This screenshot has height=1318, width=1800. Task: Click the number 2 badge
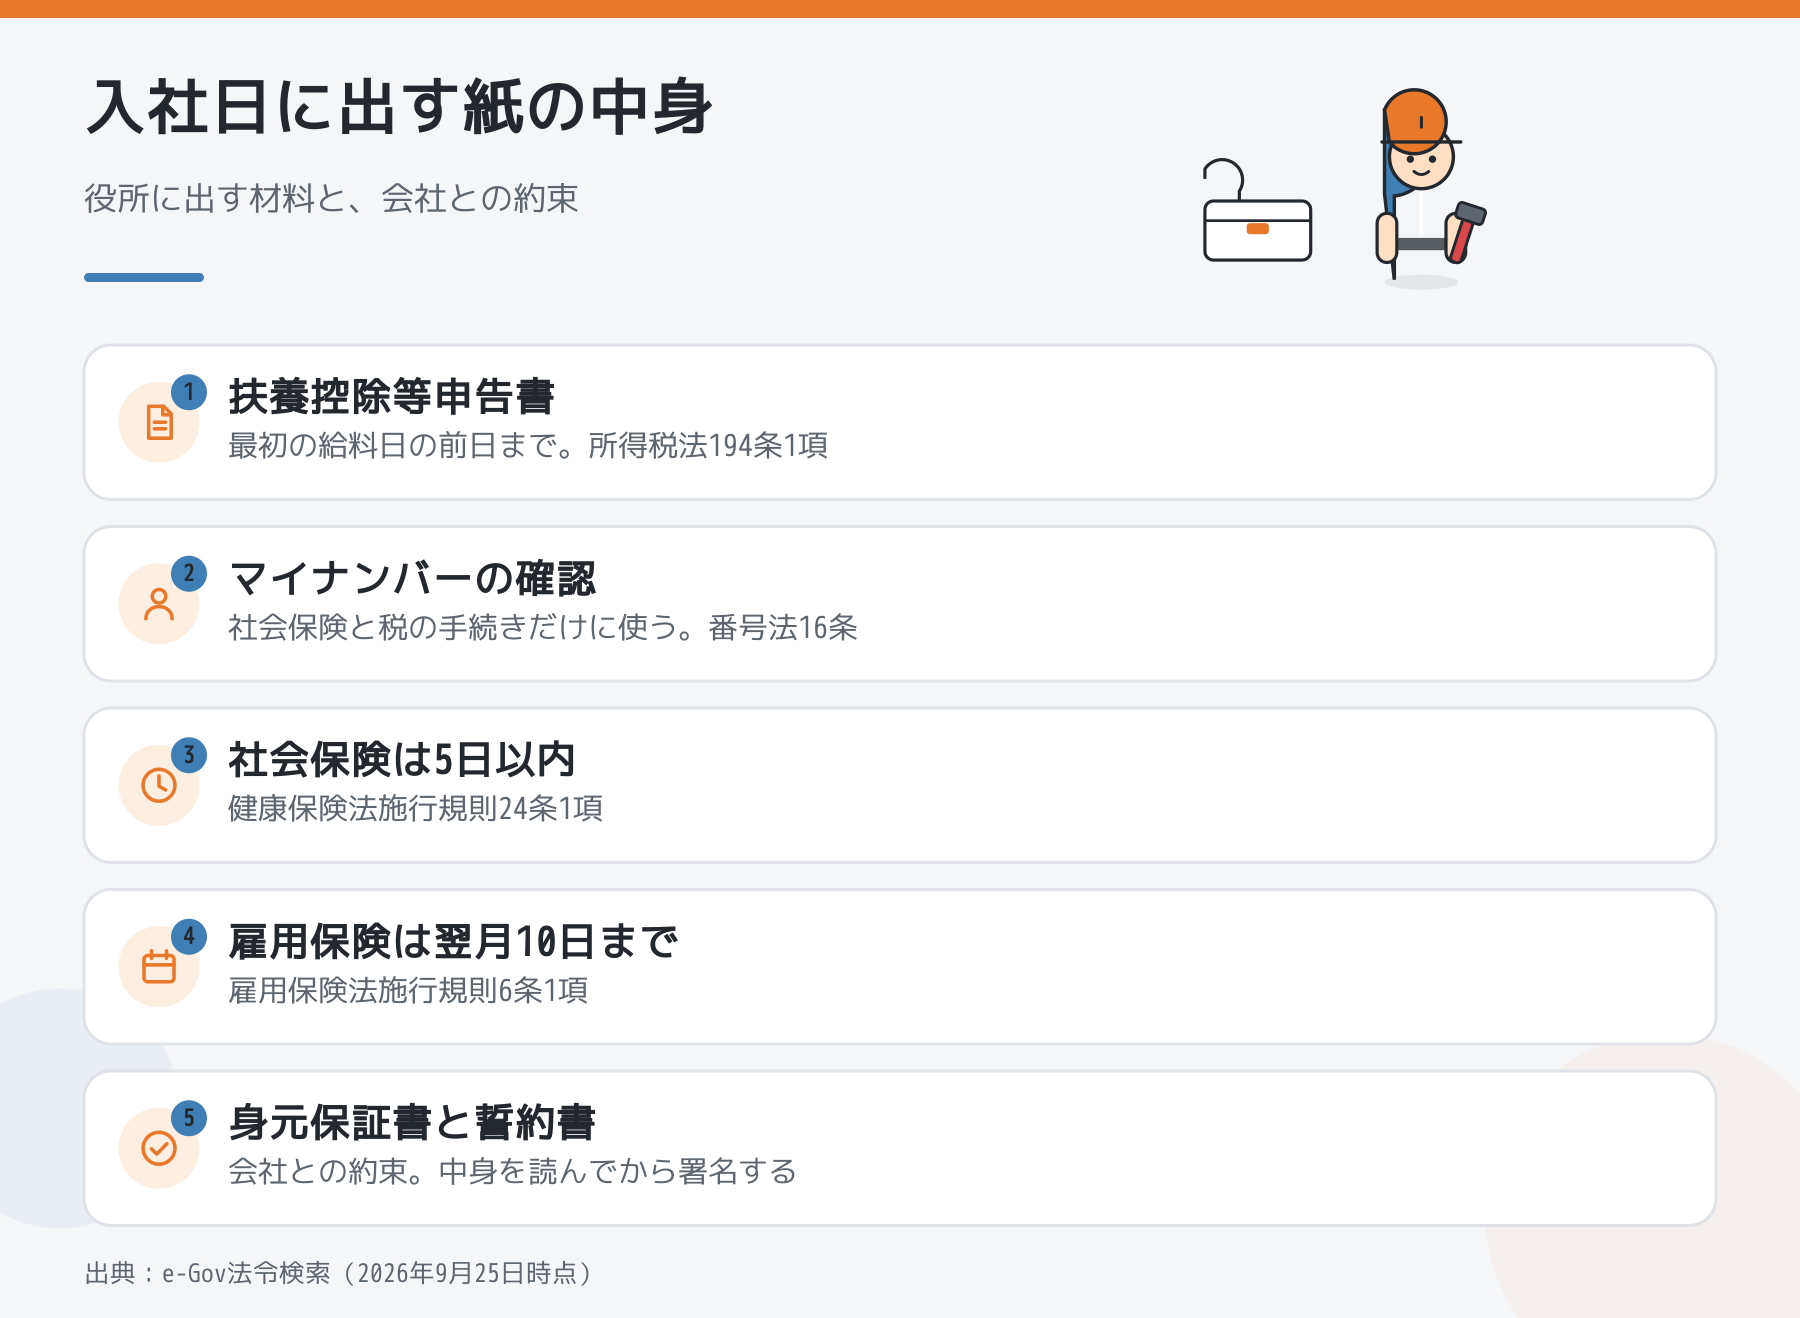point(189,574)
